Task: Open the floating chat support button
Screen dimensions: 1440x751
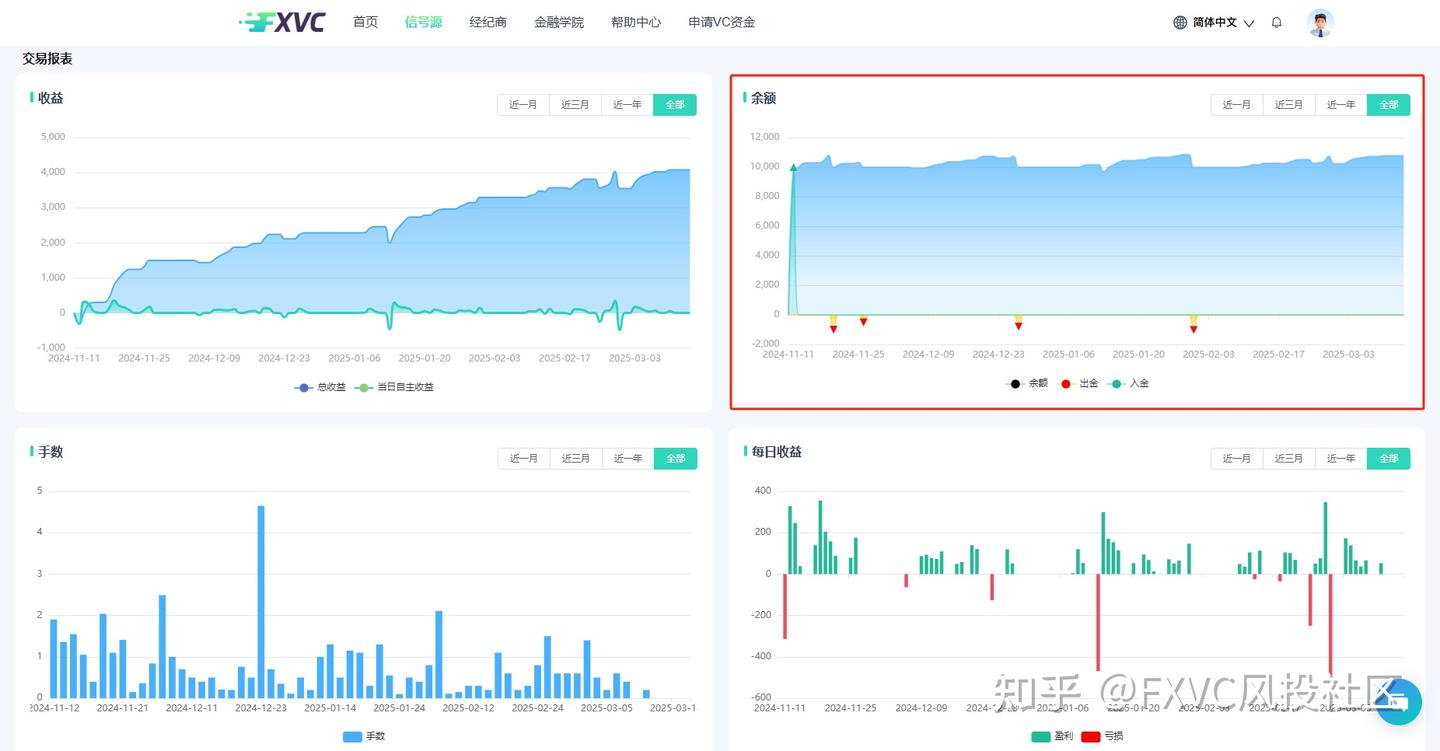Action: (1399, 701)
